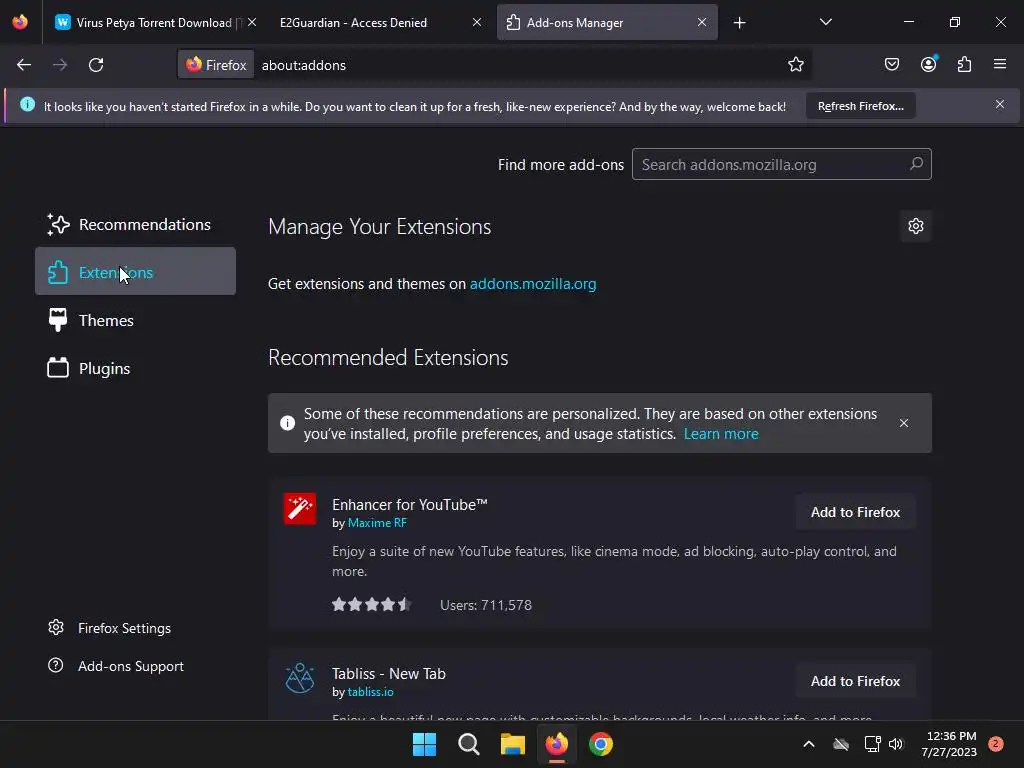Screen dimensions: 1024x768
Task: Select Extensions in the sidebar
Action: 135,272
